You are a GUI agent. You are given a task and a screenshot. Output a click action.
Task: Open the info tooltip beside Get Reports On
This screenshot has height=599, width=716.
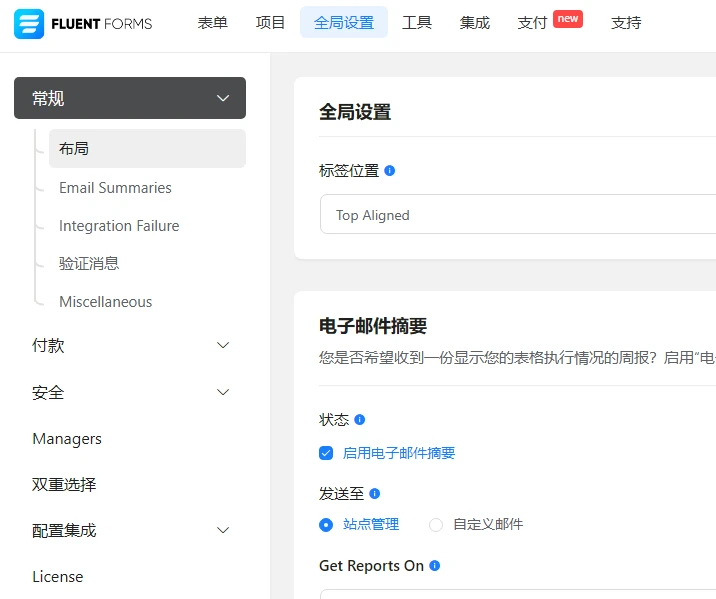tap(435, 566)
